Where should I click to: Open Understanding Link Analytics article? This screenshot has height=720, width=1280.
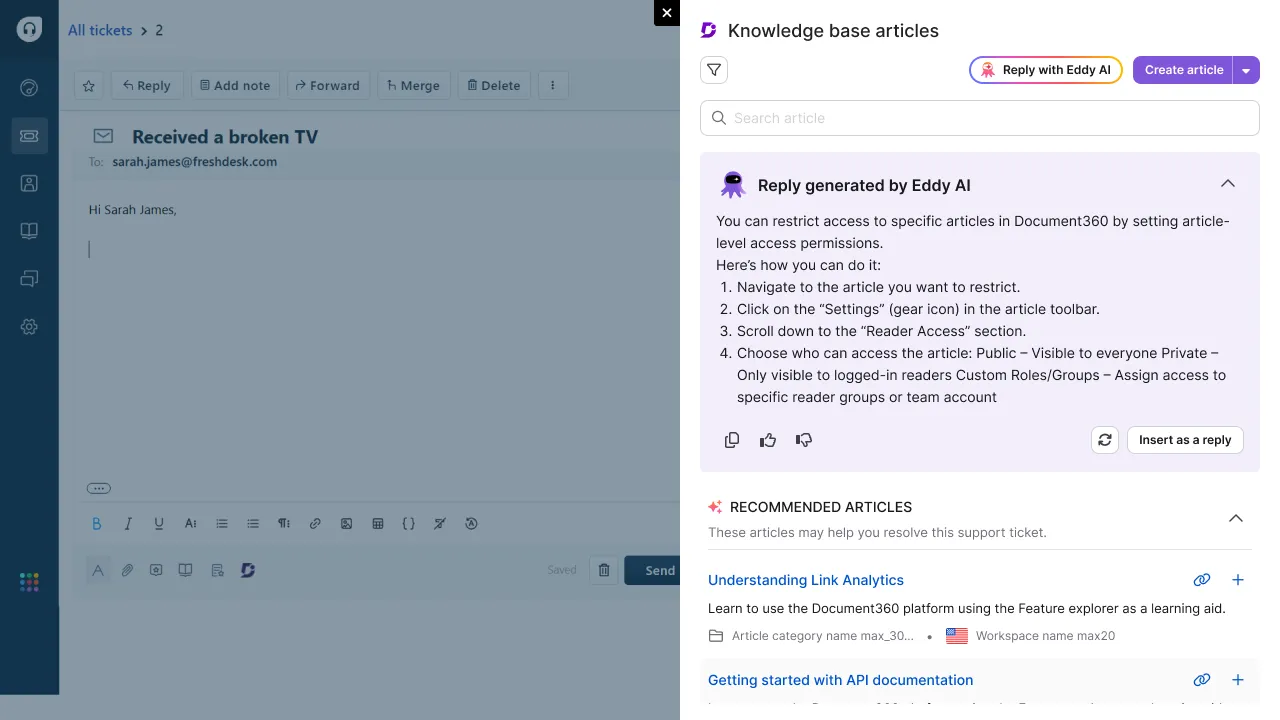pyautogui.click(x=806, y=580)
